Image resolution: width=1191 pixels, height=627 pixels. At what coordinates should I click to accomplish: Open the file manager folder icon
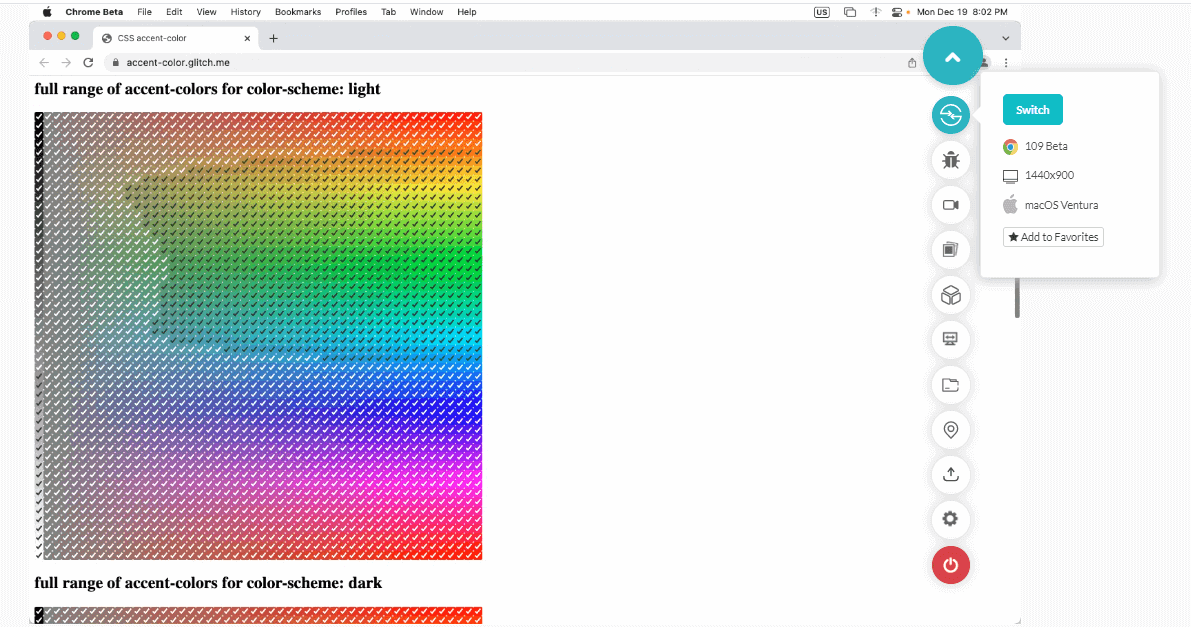(x=950, y=385)
